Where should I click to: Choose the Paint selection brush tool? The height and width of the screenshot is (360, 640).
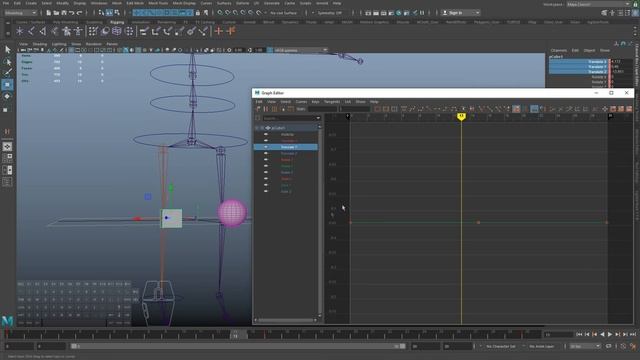(7, 73)
